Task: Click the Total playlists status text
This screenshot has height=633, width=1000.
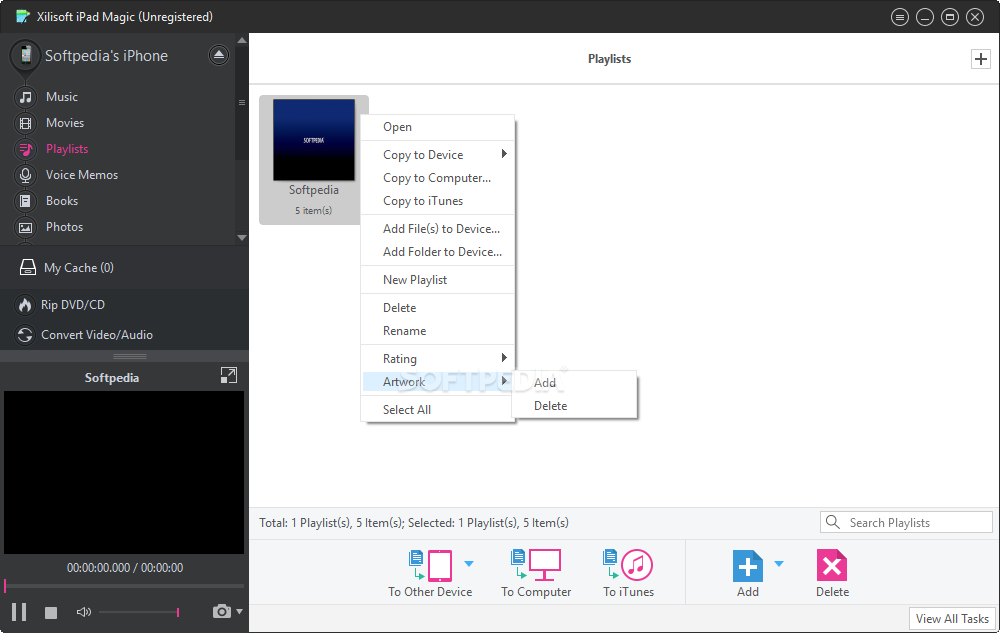Action: pyautogui.click(x=413, y=523)
